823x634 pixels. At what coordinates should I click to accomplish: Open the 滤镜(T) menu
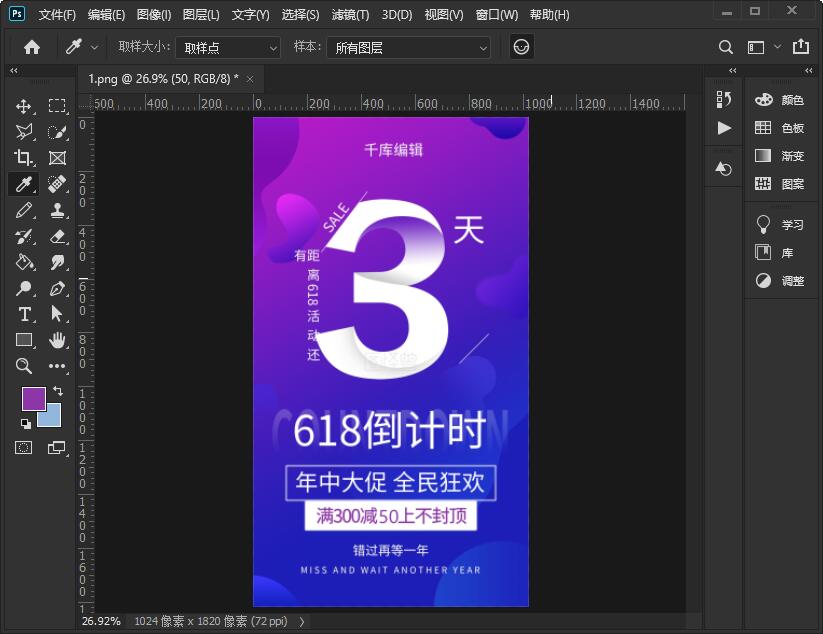tap(350, 15)
